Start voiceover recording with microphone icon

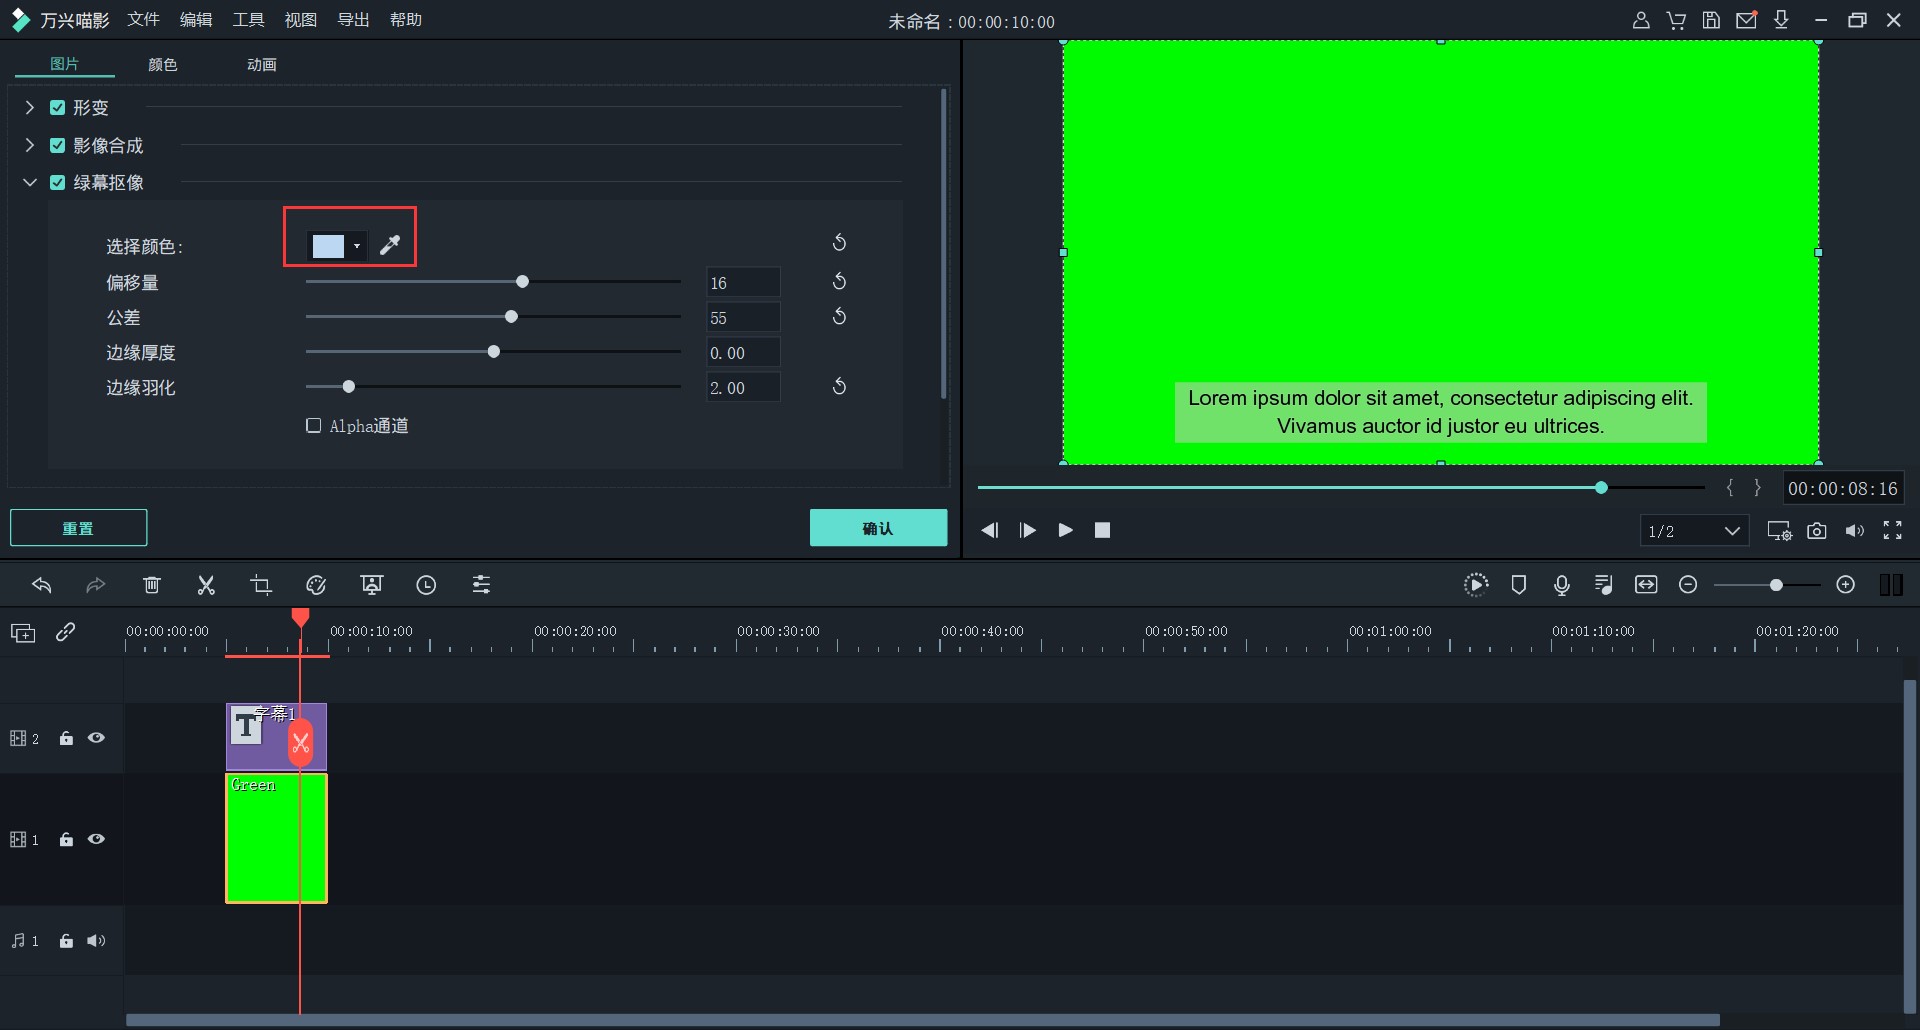pyautogui.click(x=1561, y=585)
